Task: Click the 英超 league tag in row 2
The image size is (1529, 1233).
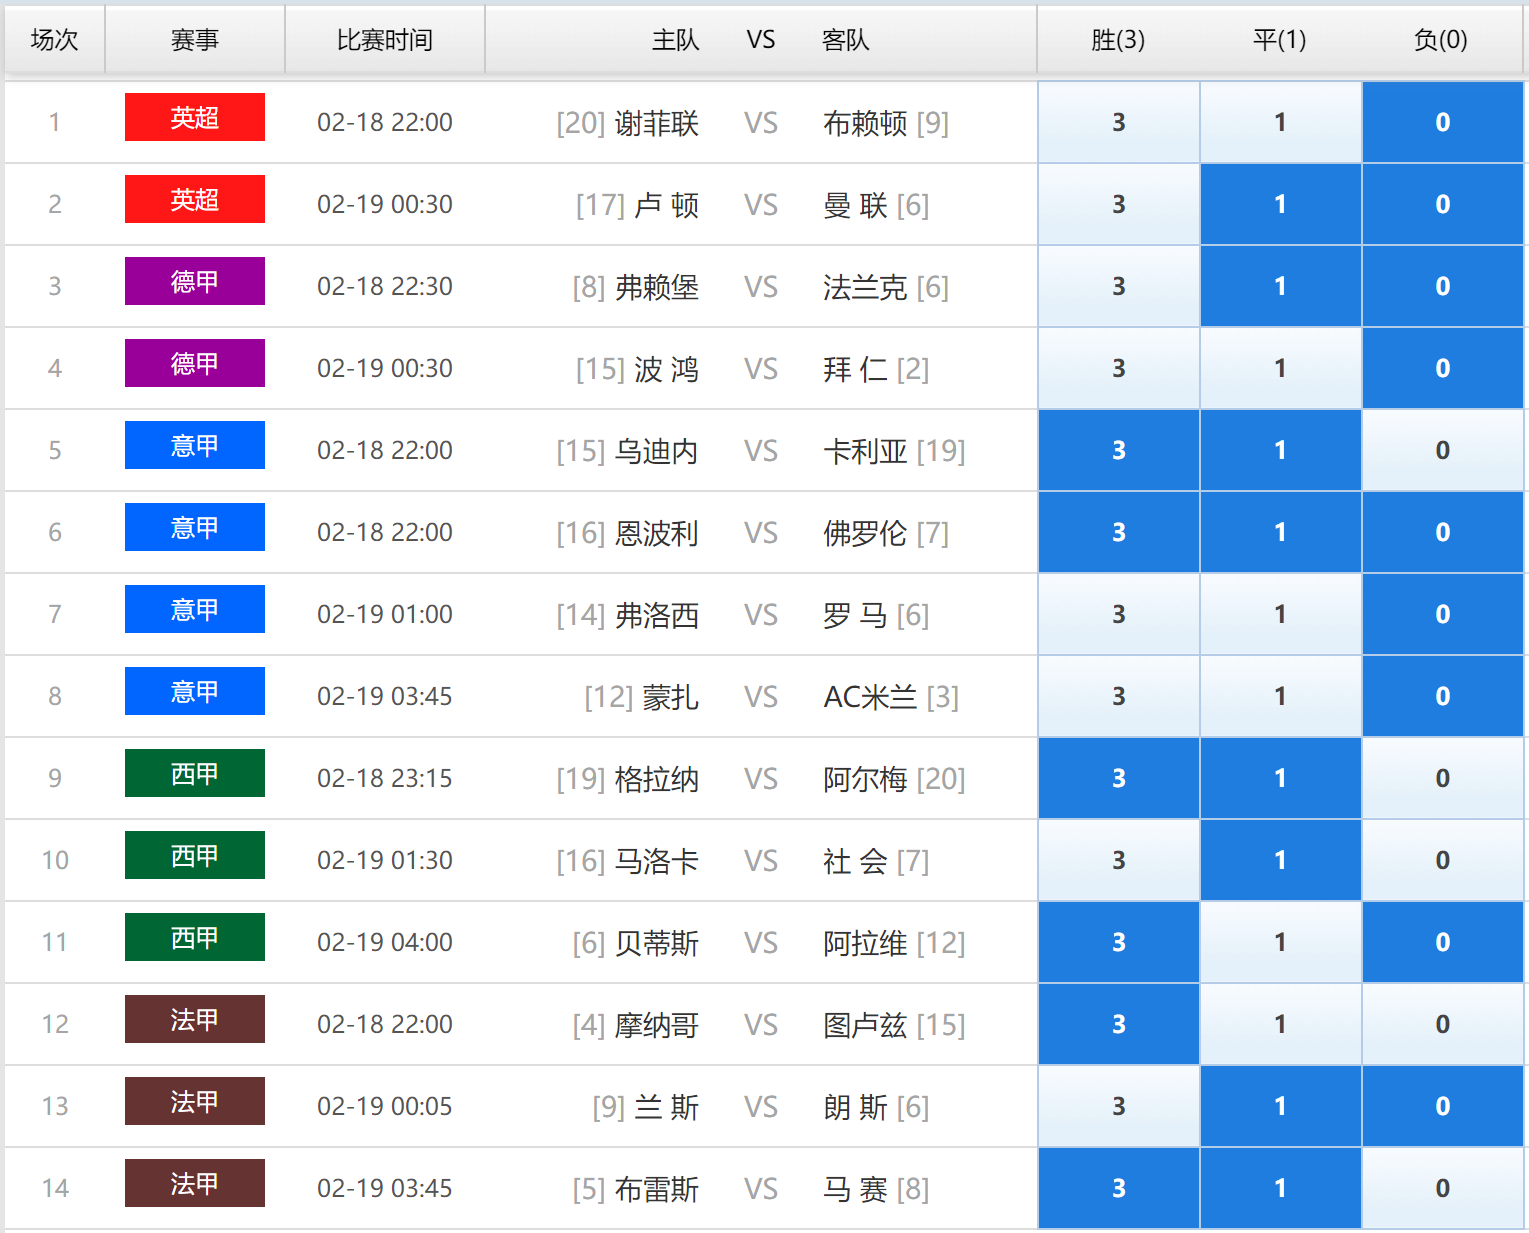Action: [x=195, y=199]
